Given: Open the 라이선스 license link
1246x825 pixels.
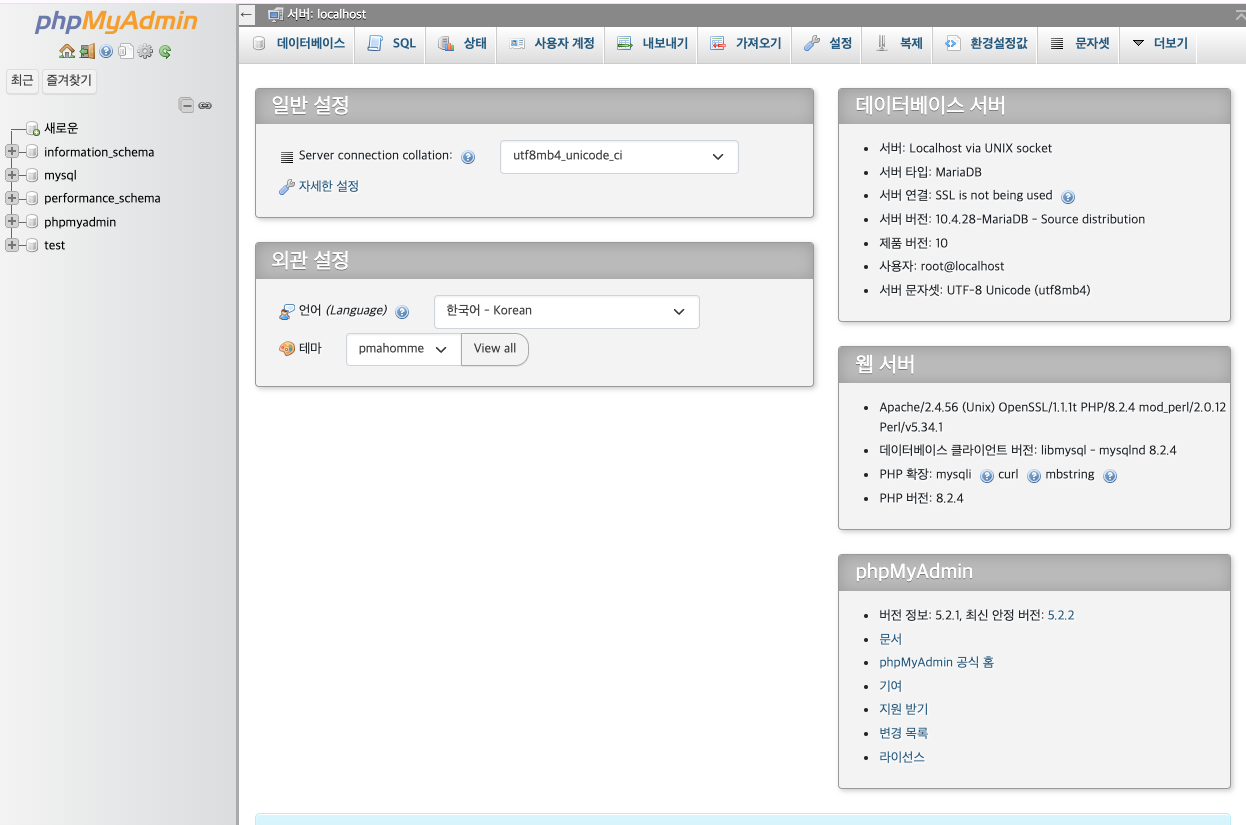Looking at the screenshot, I should (x=902, y=757).
